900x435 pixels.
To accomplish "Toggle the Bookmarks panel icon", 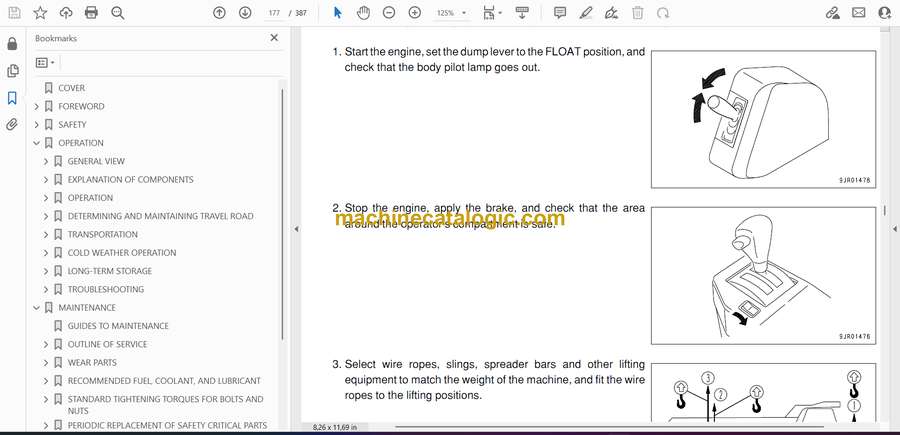I will 12,98.
